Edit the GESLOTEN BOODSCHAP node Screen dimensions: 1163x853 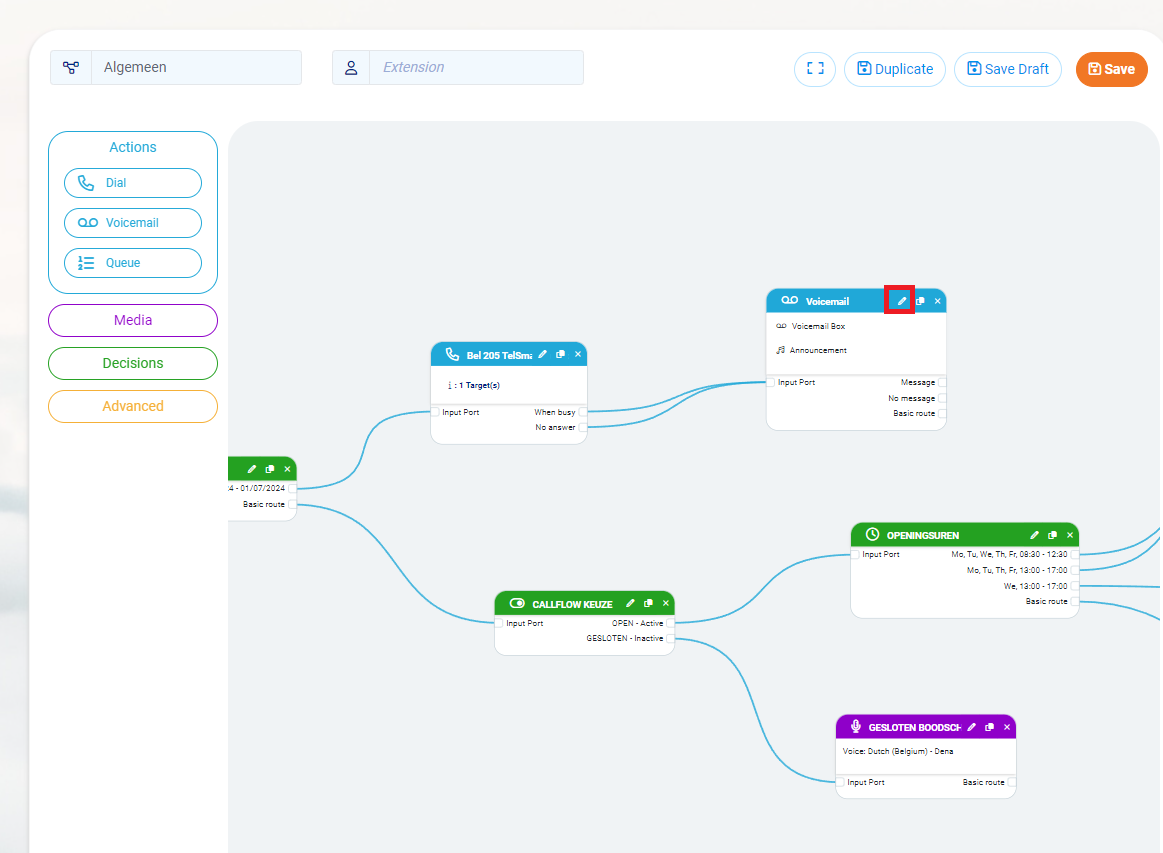click(971, 727)
